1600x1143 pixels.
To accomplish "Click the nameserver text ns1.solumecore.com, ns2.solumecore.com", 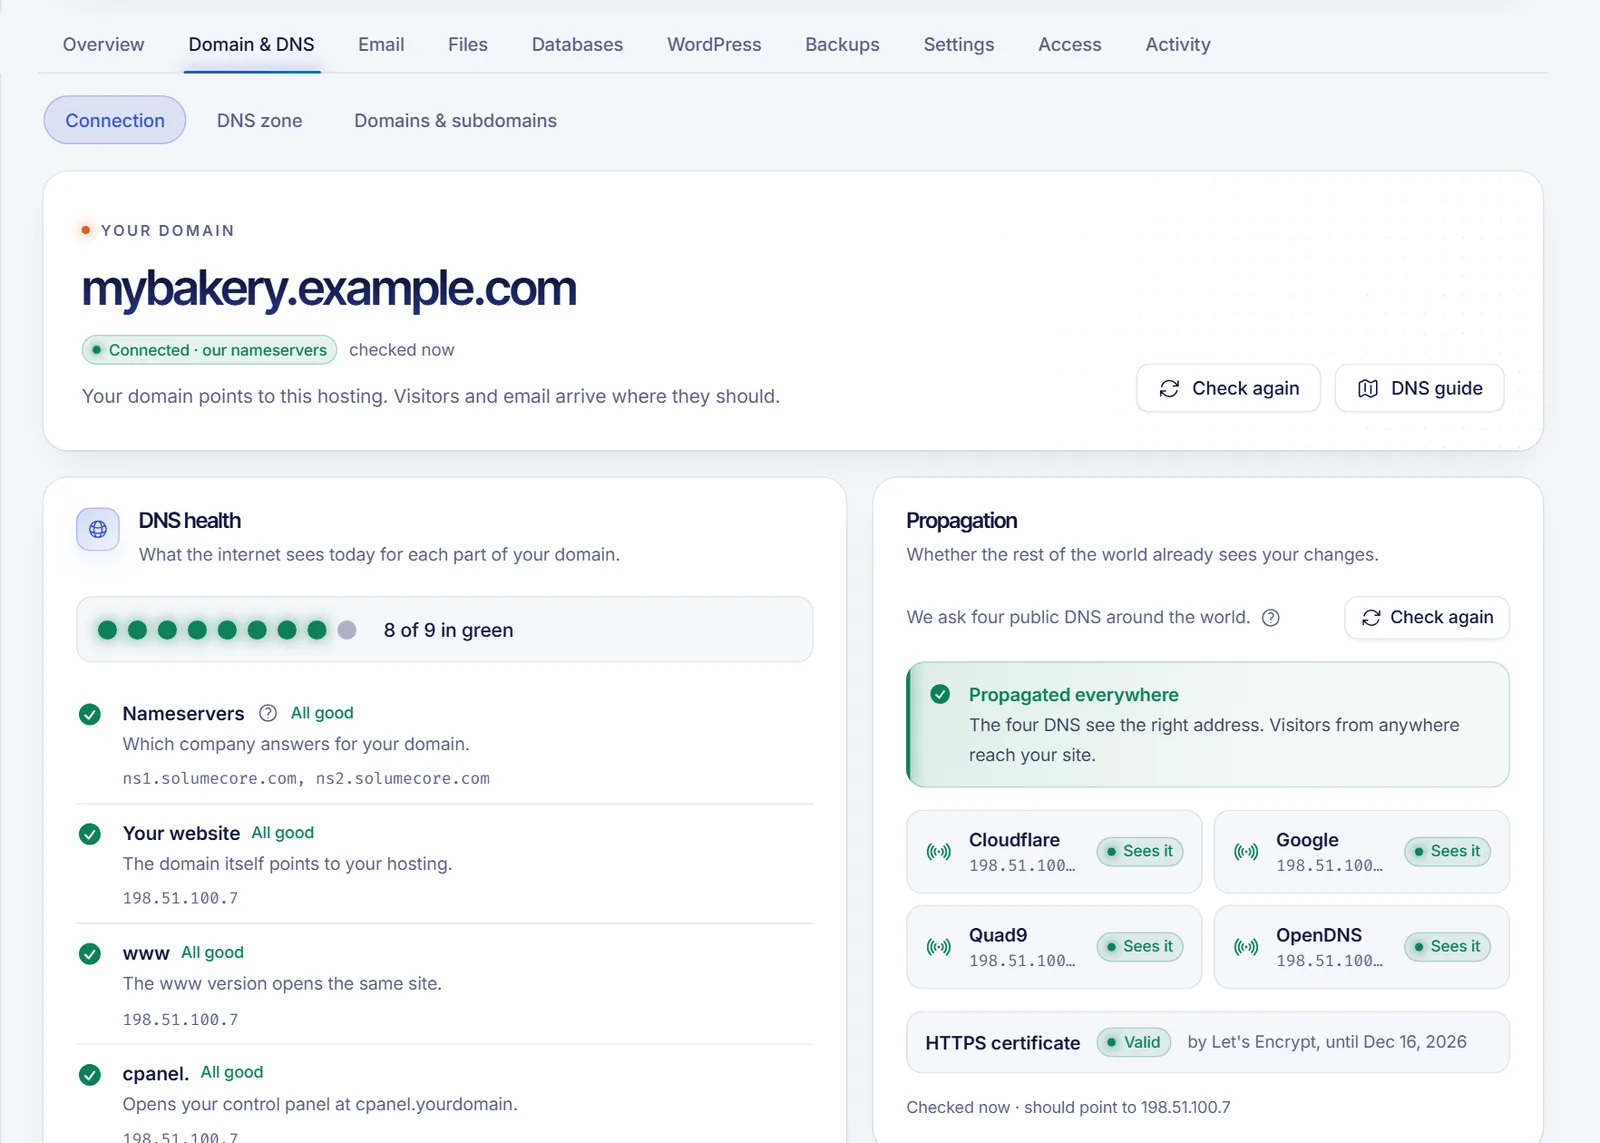I will (306, 778).
